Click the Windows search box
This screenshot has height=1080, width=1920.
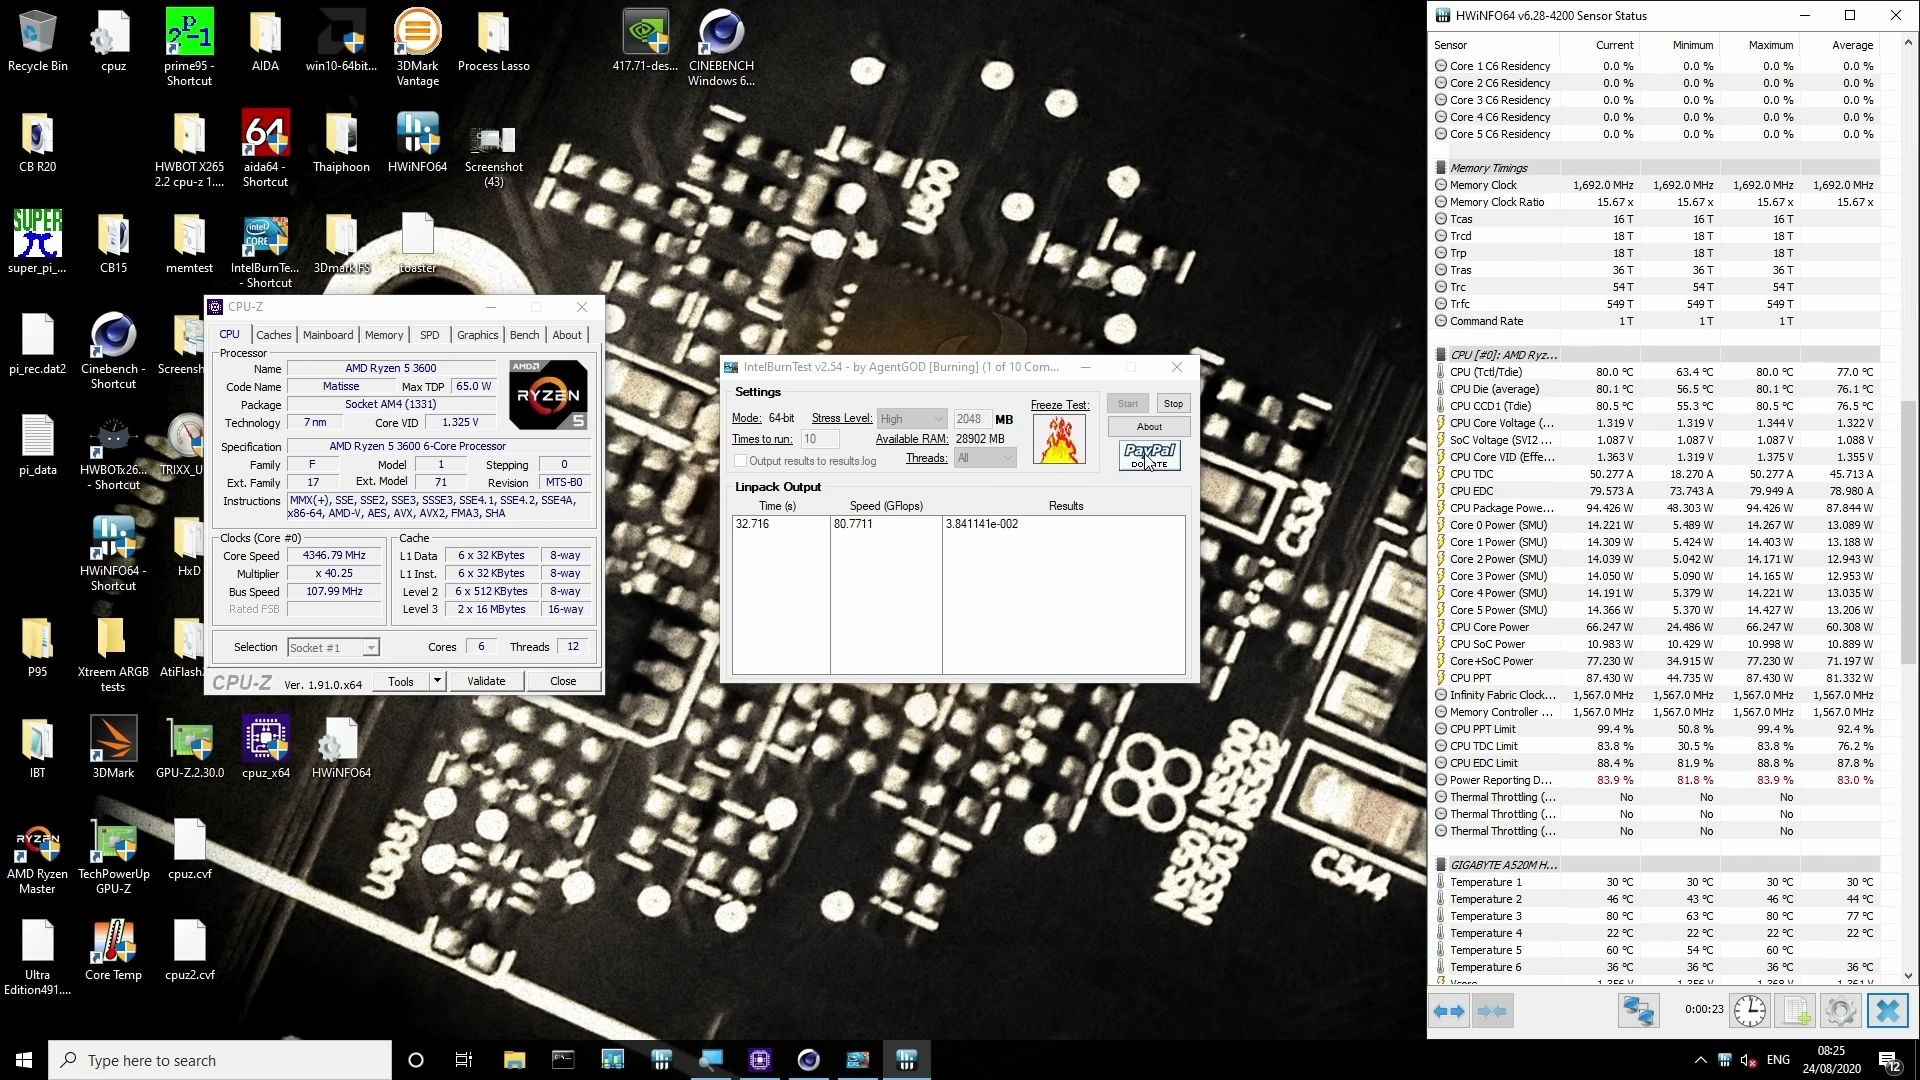coord(220,1060)
